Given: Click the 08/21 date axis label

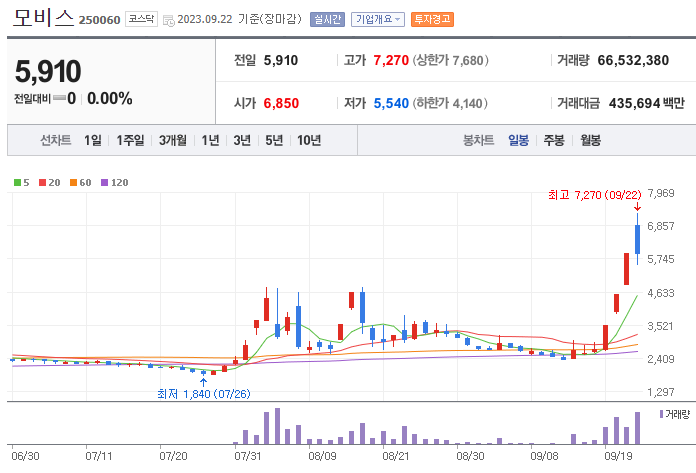Looking at the screenshot, I should pos(395,456).
